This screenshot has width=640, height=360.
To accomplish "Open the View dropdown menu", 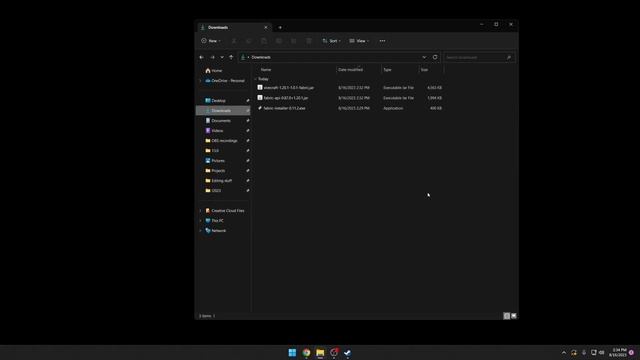I will [359, 41].
